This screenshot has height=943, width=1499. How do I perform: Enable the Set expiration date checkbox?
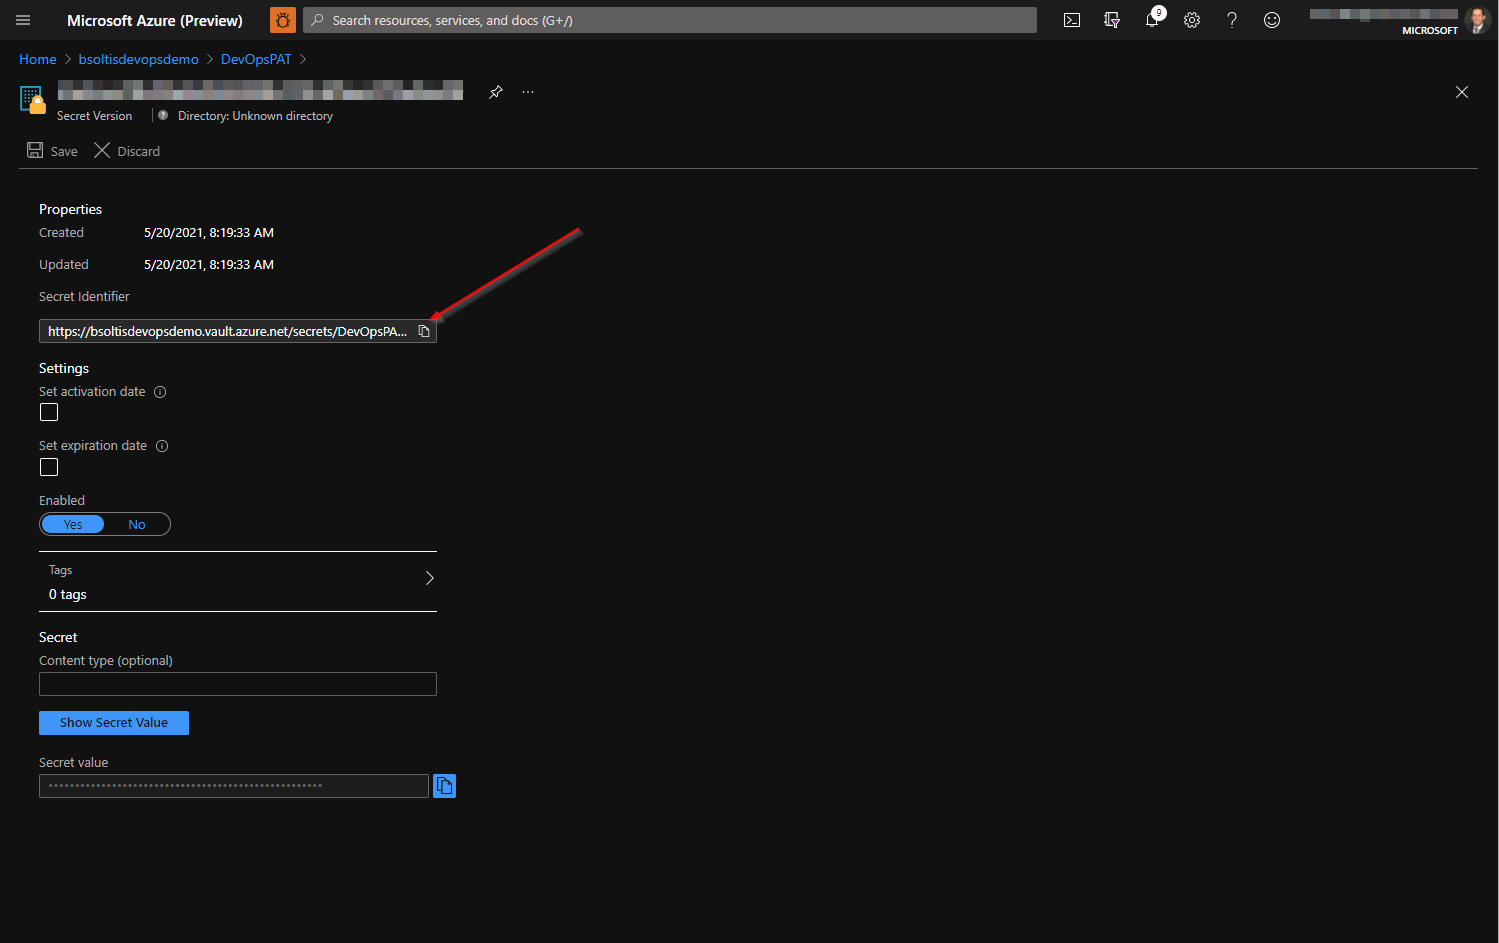[49, 467]
